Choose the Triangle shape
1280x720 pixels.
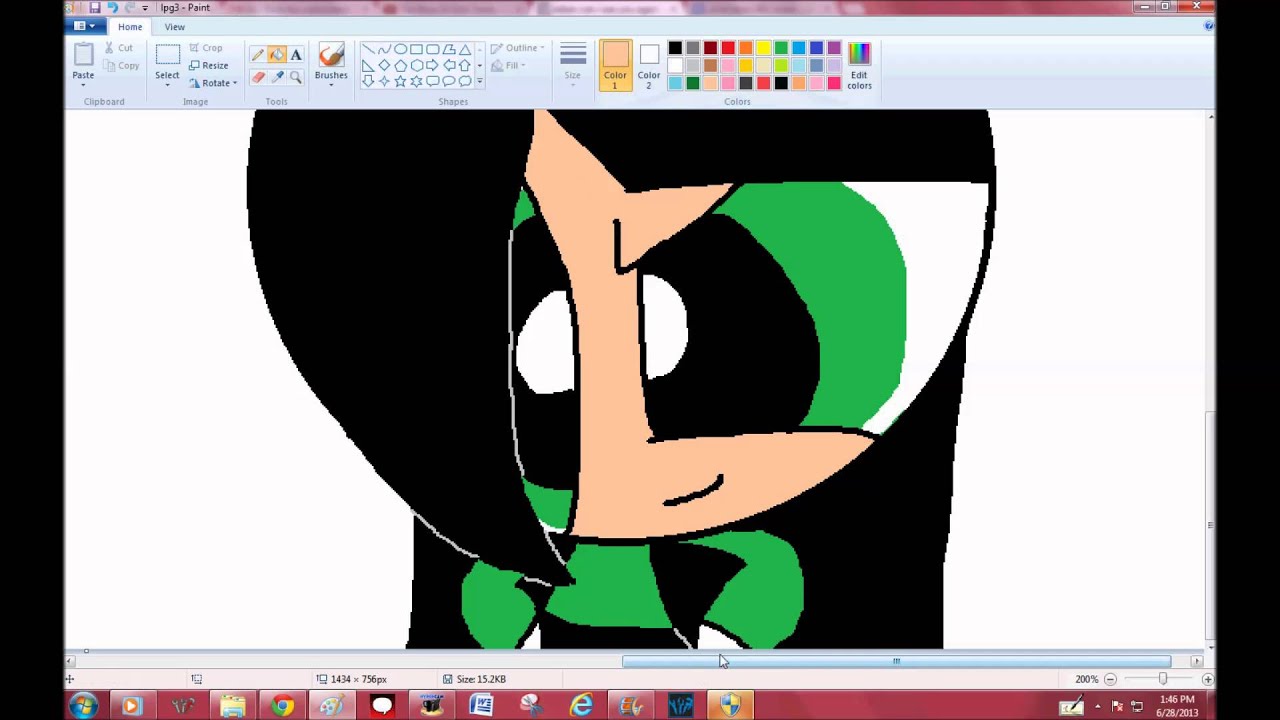tap(465, 49)
